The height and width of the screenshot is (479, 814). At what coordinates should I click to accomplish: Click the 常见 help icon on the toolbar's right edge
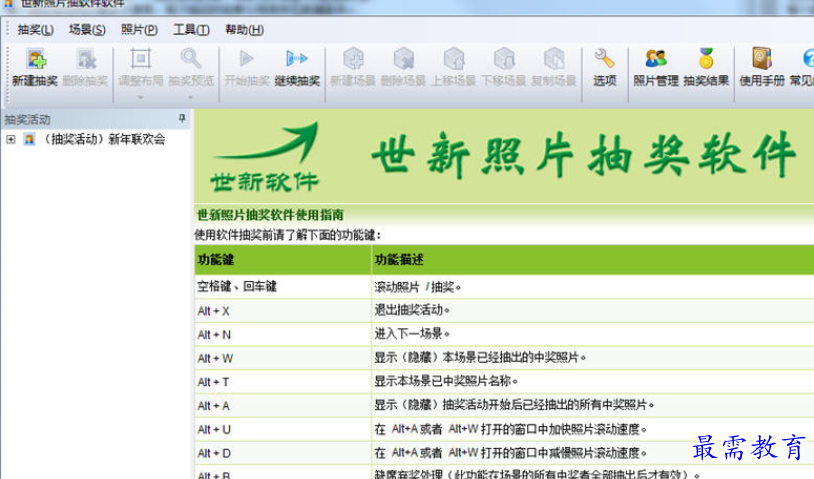[x=807, y=59]
